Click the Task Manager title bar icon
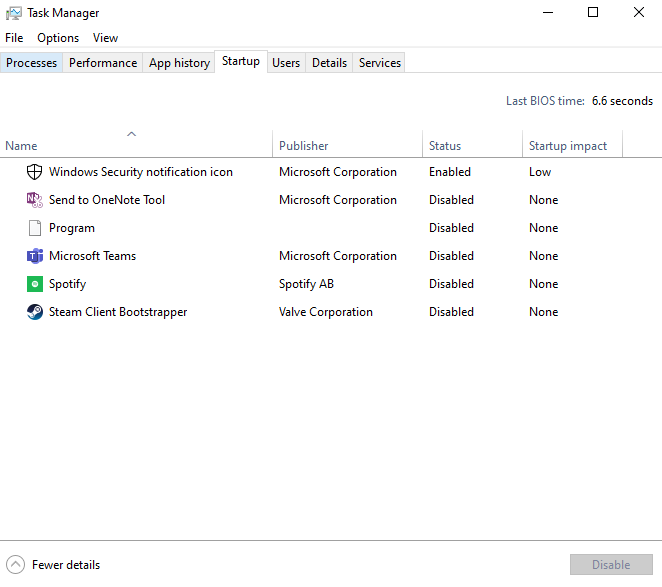The width and height of the screenshot is (662, 587). click(13, 13)
